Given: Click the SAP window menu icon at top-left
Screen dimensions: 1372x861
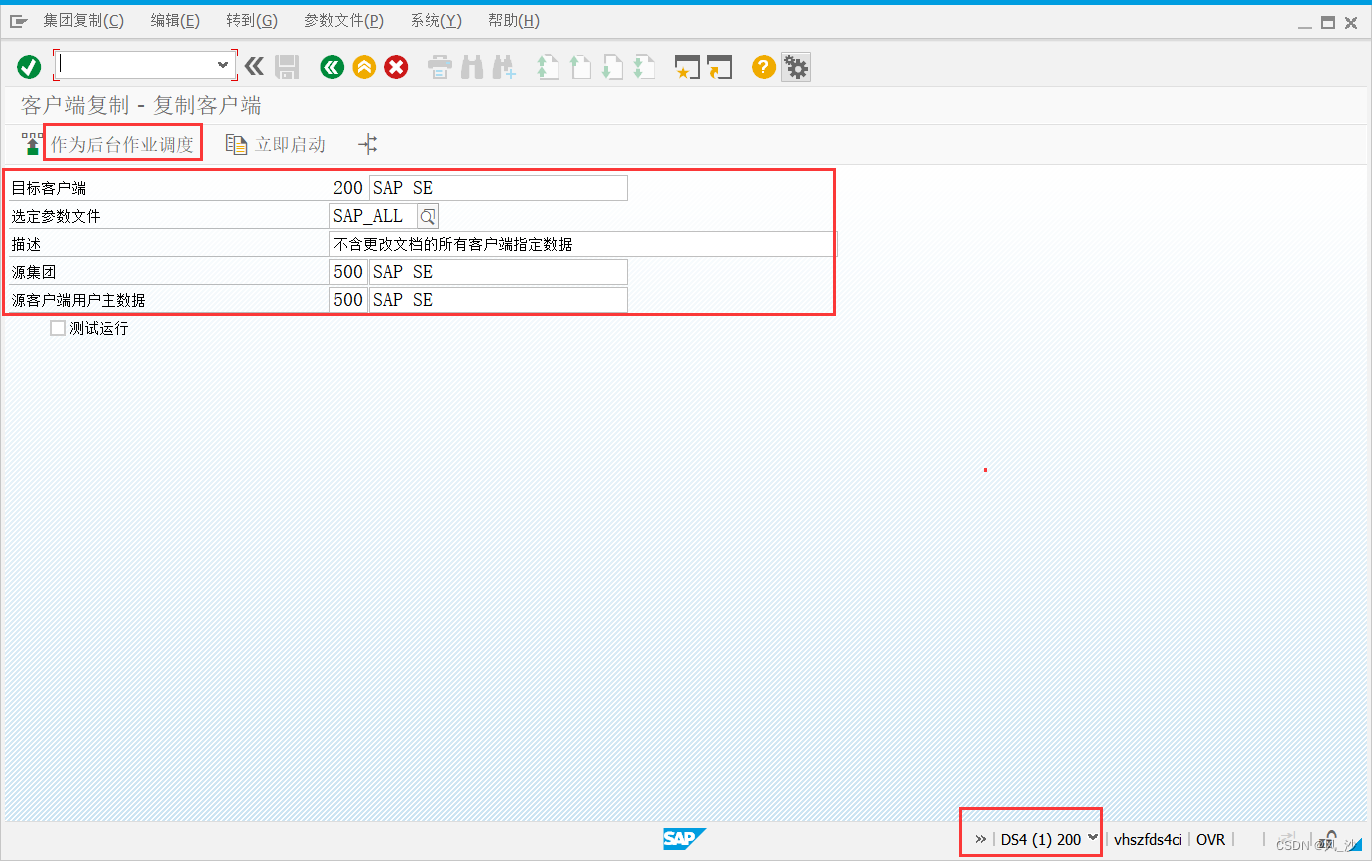Looking at the screenshot, I should click(x=19, y=21).
